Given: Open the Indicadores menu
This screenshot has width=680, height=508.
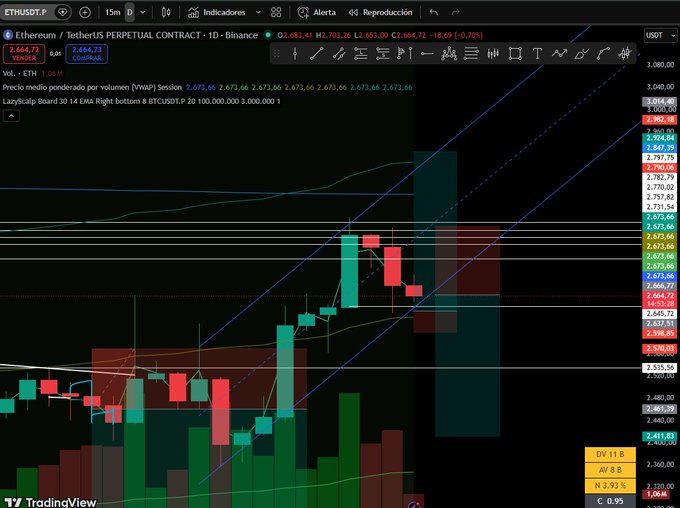Looking at the screenshot, I should click(x=219, y=13).
